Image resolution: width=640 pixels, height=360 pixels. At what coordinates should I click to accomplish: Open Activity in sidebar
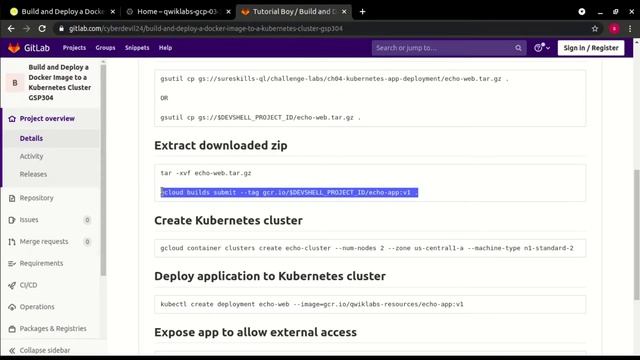pyautogui.click(x=31, y=156)
